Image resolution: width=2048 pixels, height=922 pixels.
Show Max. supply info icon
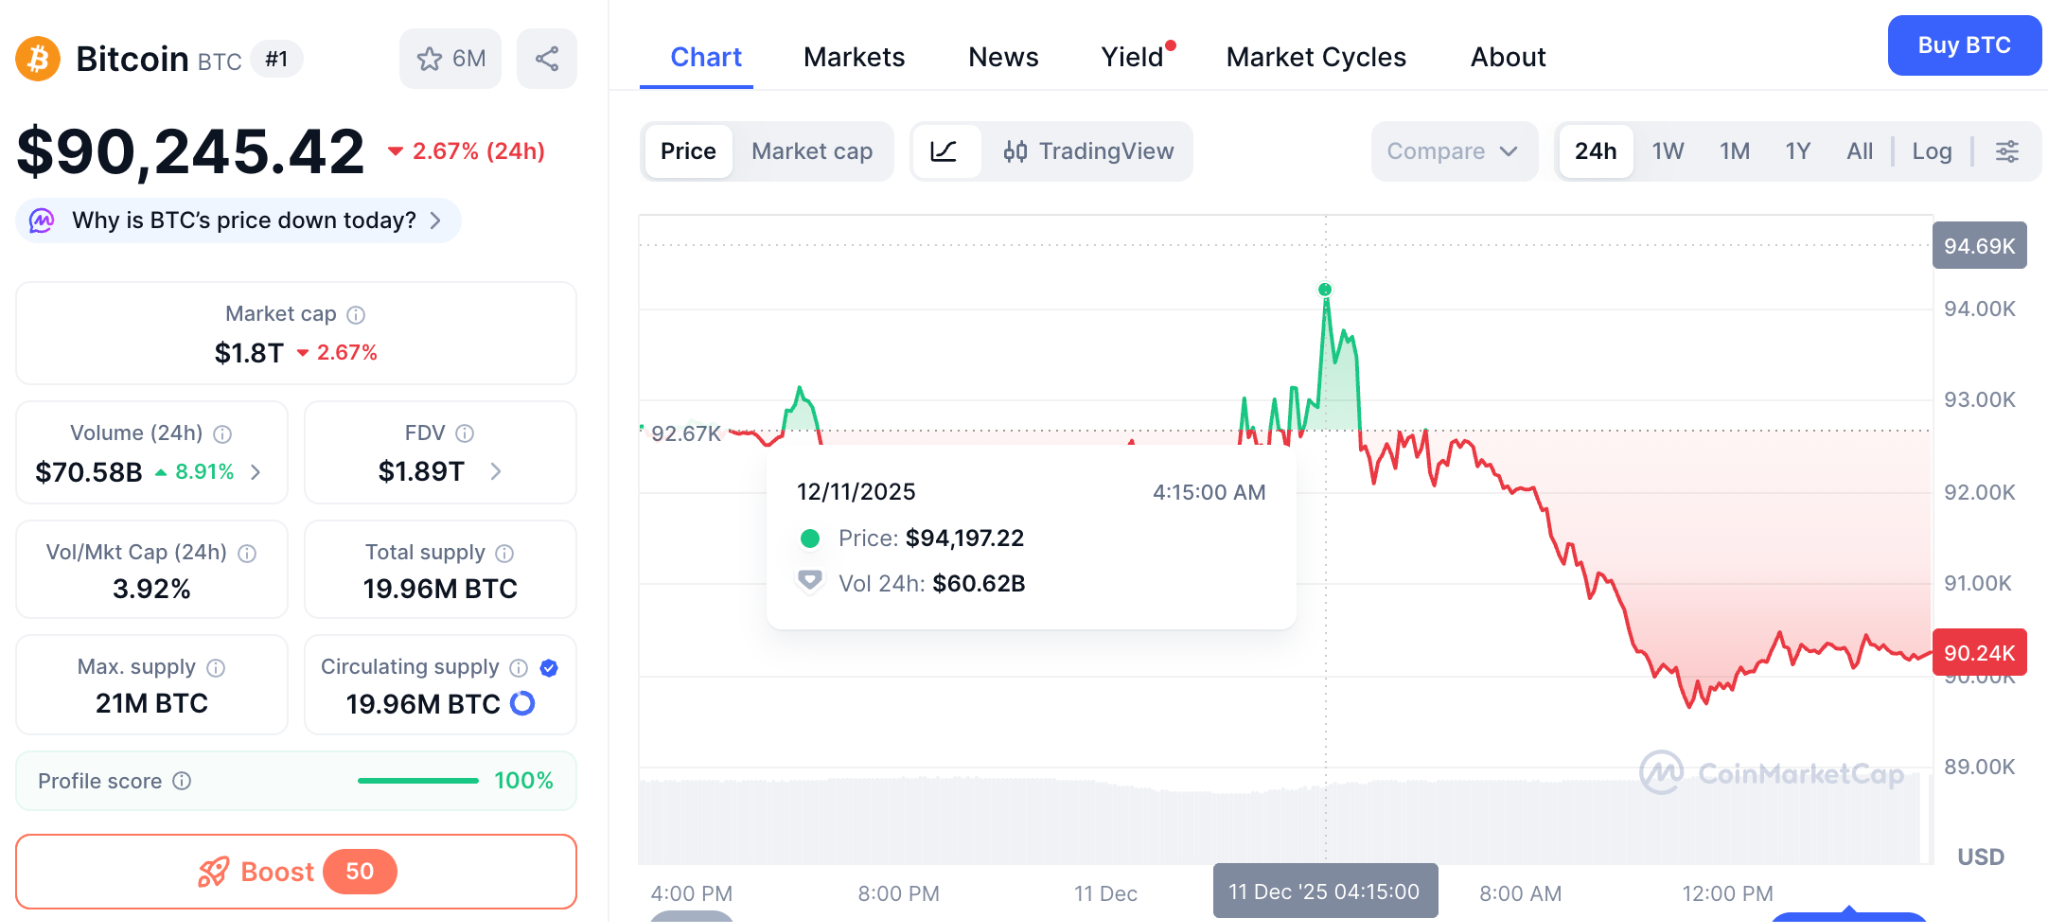click(216, 668)
